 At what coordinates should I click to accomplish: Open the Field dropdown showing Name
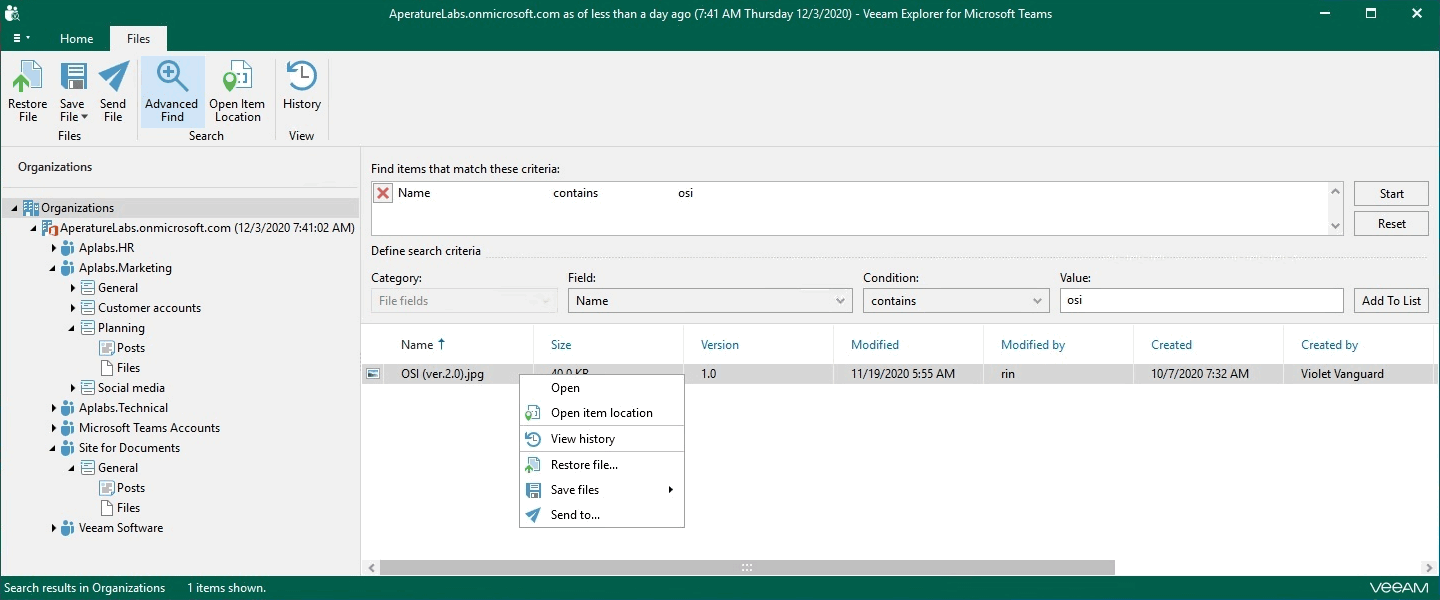coord(710,301)
